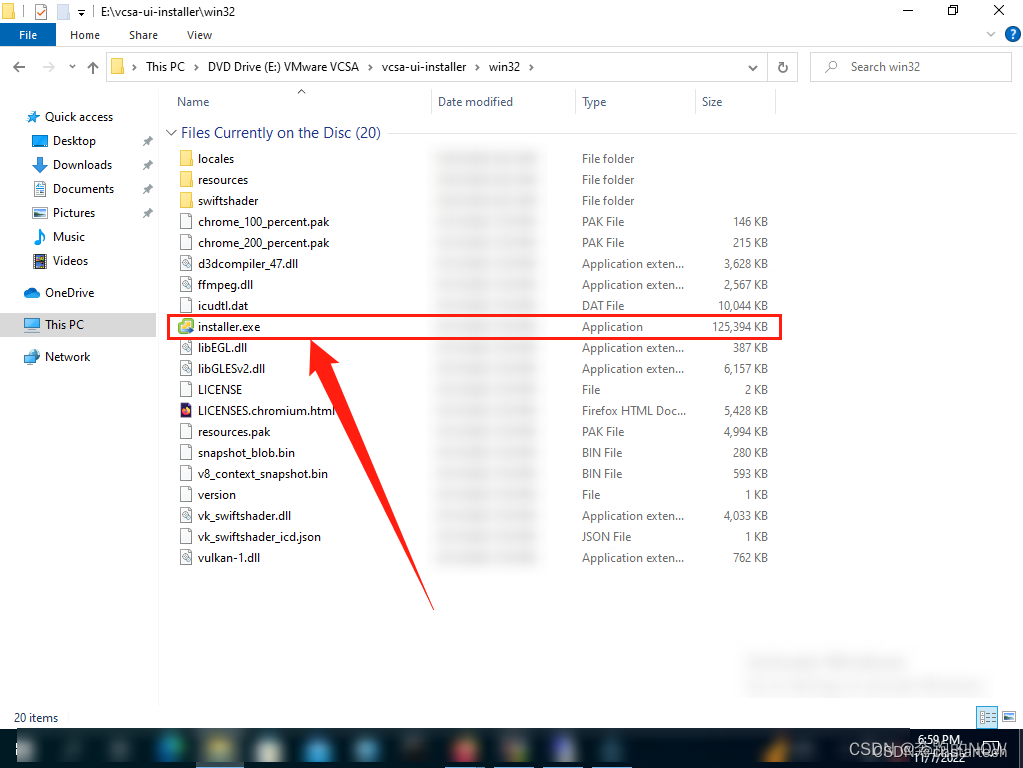The height and width of the screenshot is (768, 1023).
Task: Select the LICENSE file
Action: pos(220,390)
